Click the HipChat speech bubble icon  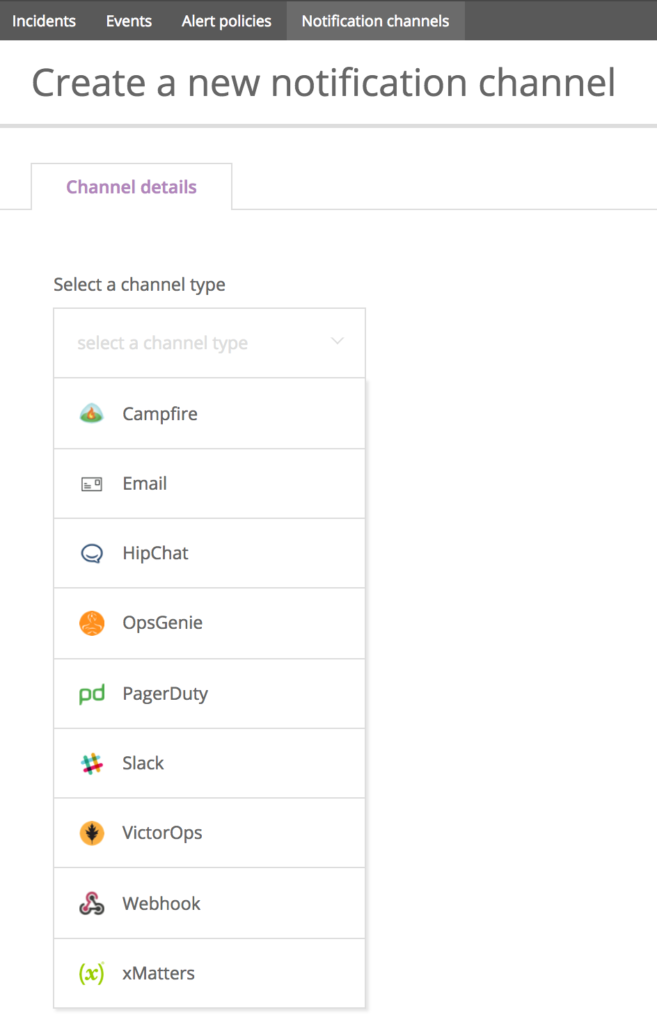point(91,554)
